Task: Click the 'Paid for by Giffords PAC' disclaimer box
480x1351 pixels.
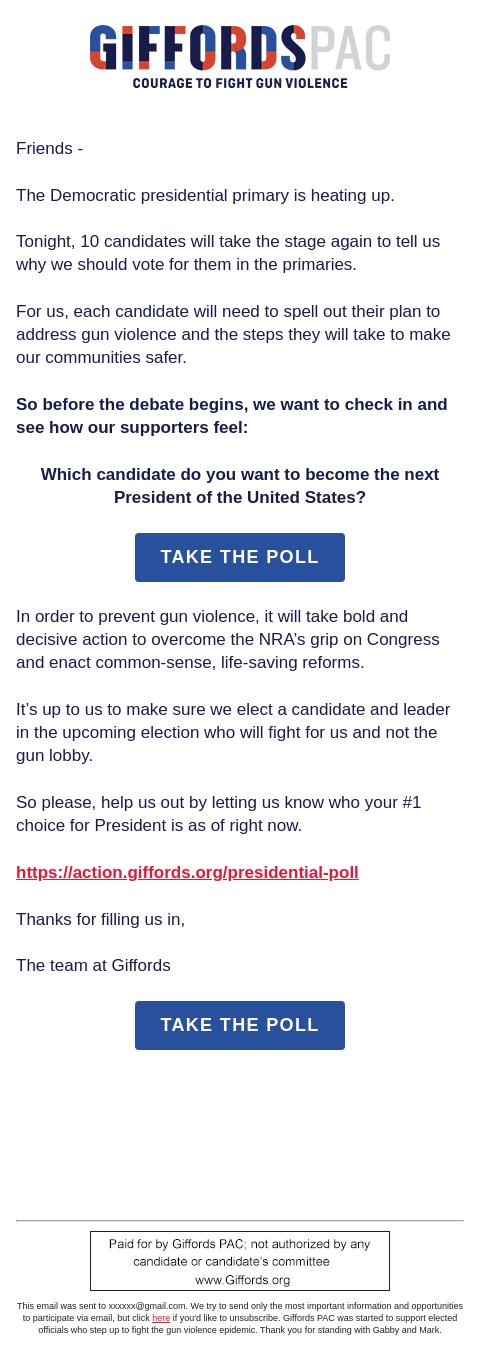Action: [240, 1261]
